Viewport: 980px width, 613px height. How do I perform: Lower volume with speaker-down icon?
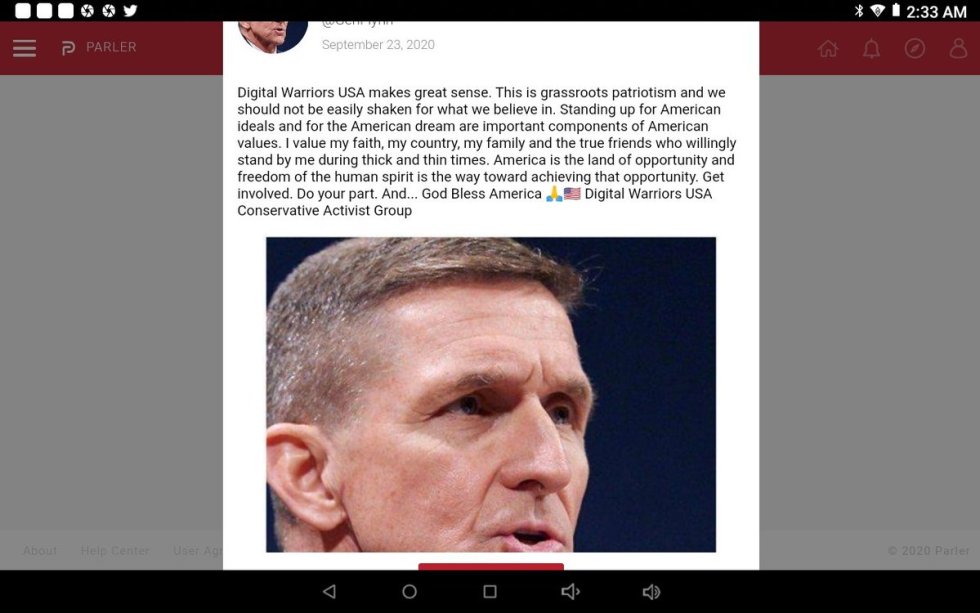(570, 591)
